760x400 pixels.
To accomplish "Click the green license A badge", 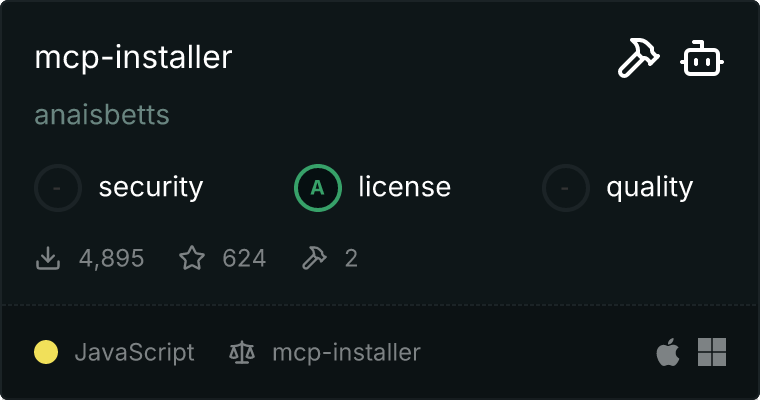I will pyautogui.click(x=318, y=188).
